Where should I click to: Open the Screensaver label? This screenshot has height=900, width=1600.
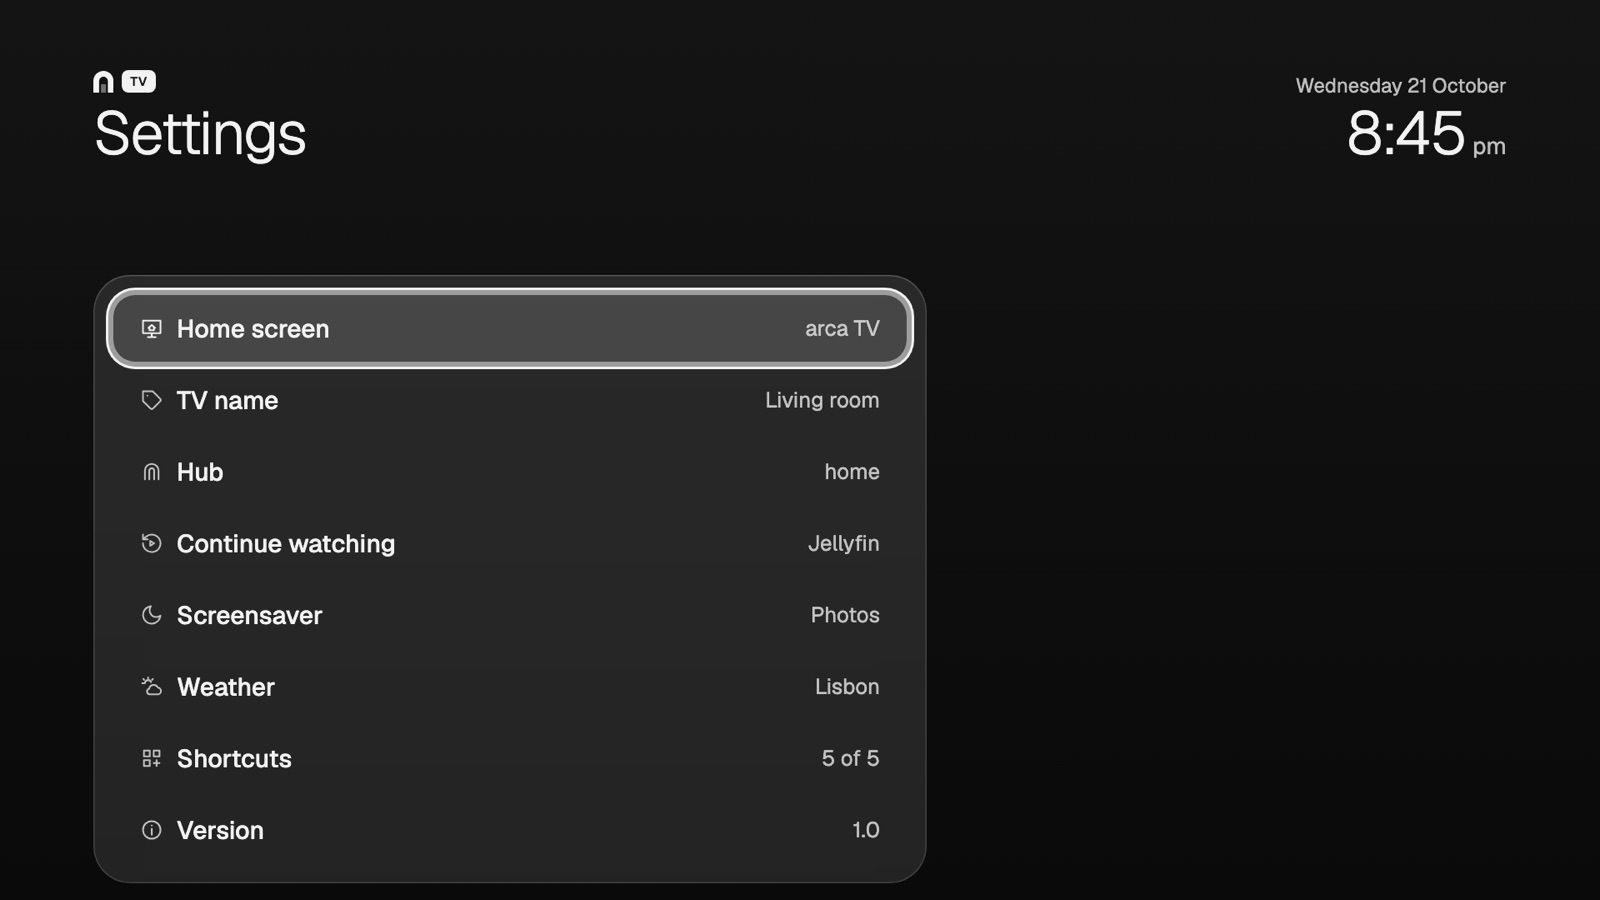249,615
